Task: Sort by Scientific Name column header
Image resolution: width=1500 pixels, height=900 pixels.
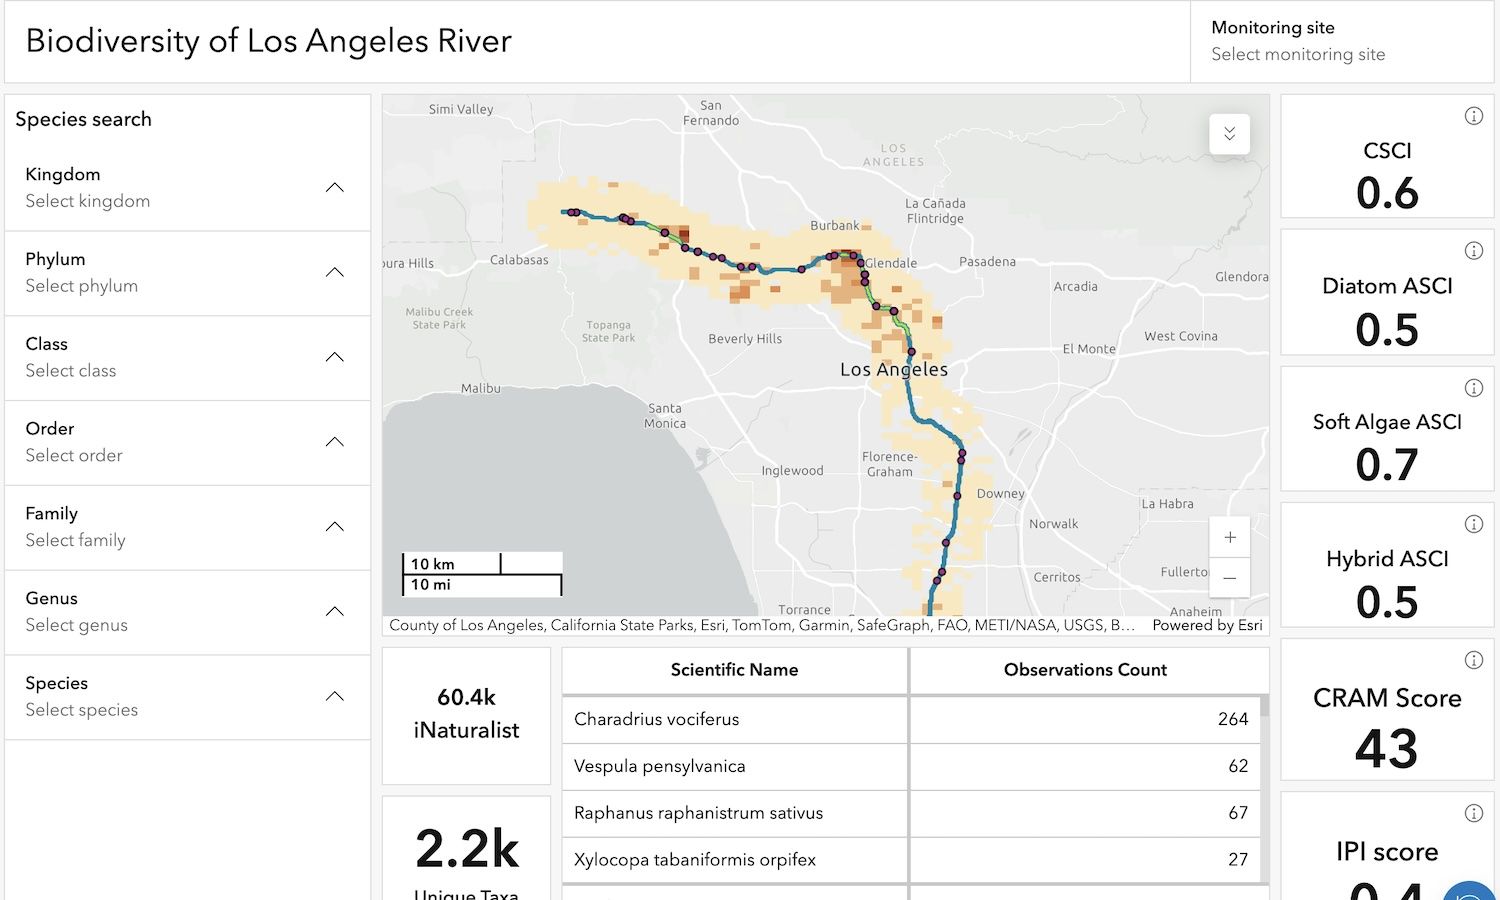Action: click(734, 670)
